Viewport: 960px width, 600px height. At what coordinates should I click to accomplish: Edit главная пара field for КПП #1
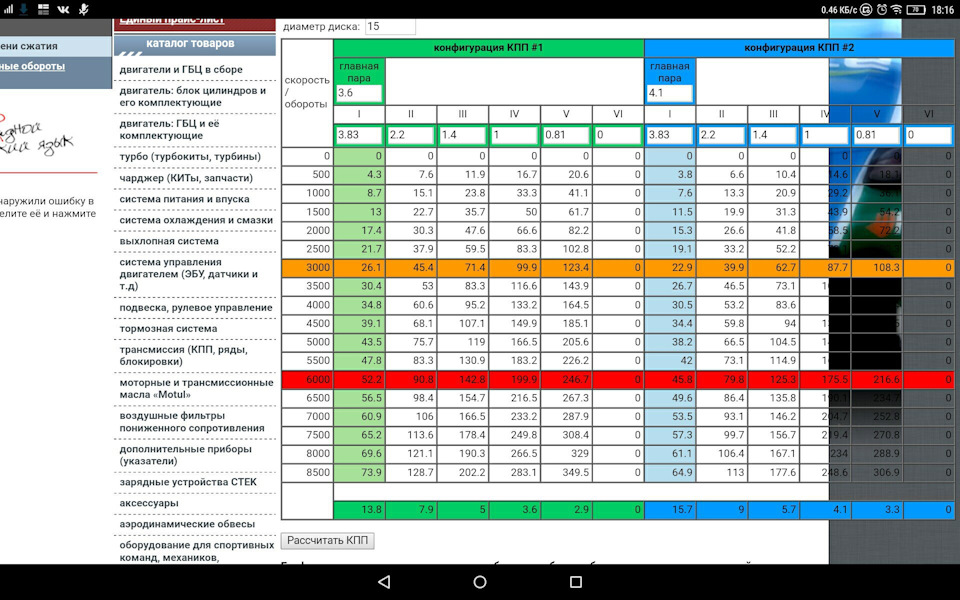coord(359,93)
